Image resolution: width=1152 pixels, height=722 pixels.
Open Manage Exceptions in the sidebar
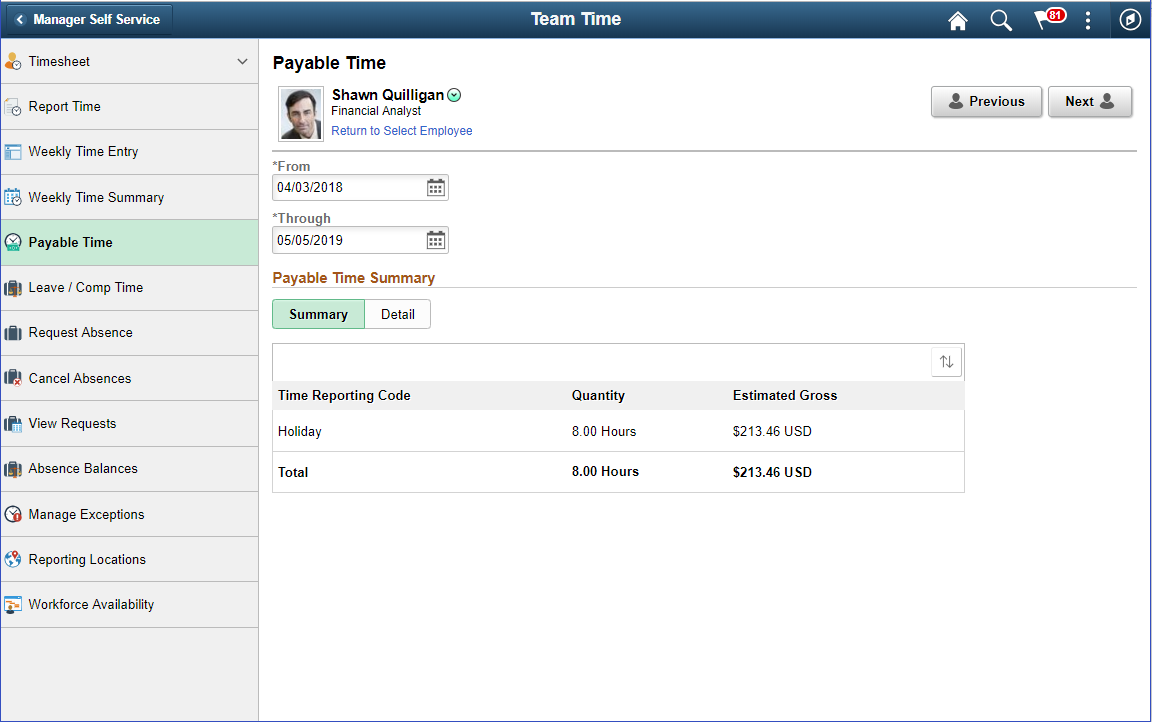coord(129,514)
